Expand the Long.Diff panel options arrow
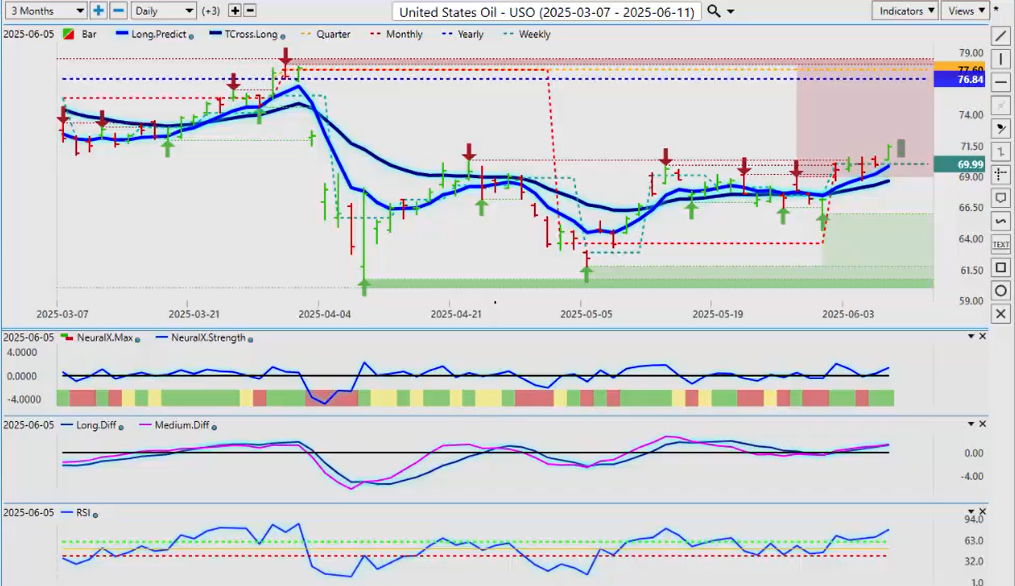This screenshot has width=1015, height=586. 971,423
